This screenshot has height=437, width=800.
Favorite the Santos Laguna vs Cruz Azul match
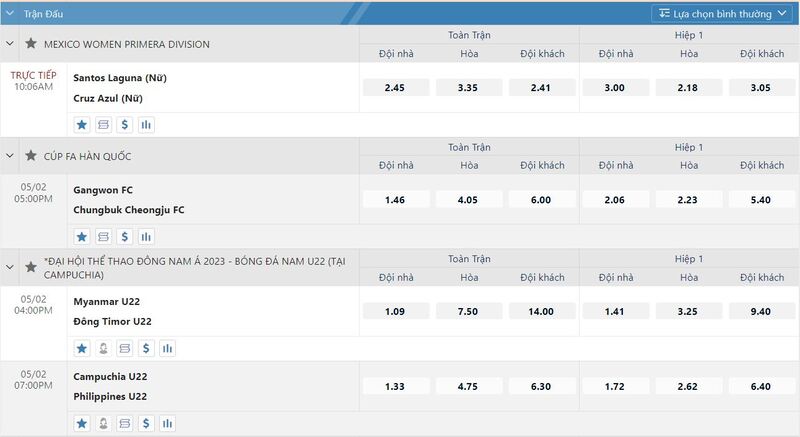[82, 125]
